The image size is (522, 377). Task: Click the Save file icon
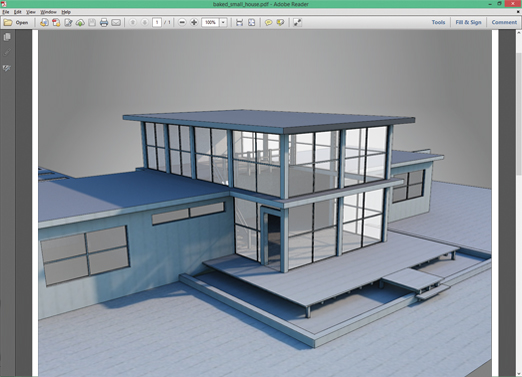coord(92,23)
